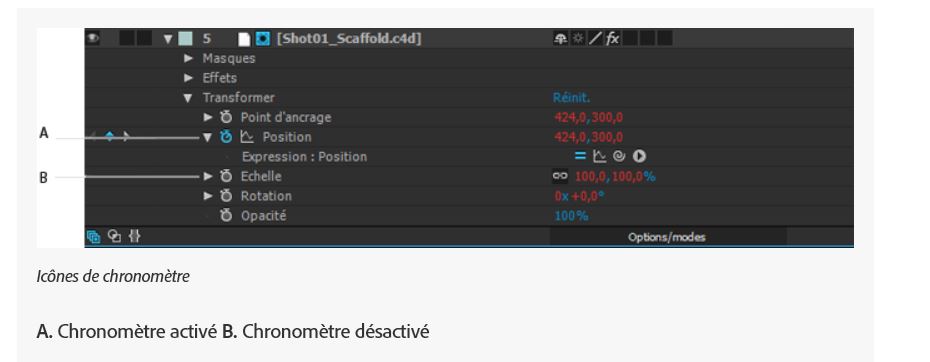
Task: Expand the Masques group
Action: [189, 59]
